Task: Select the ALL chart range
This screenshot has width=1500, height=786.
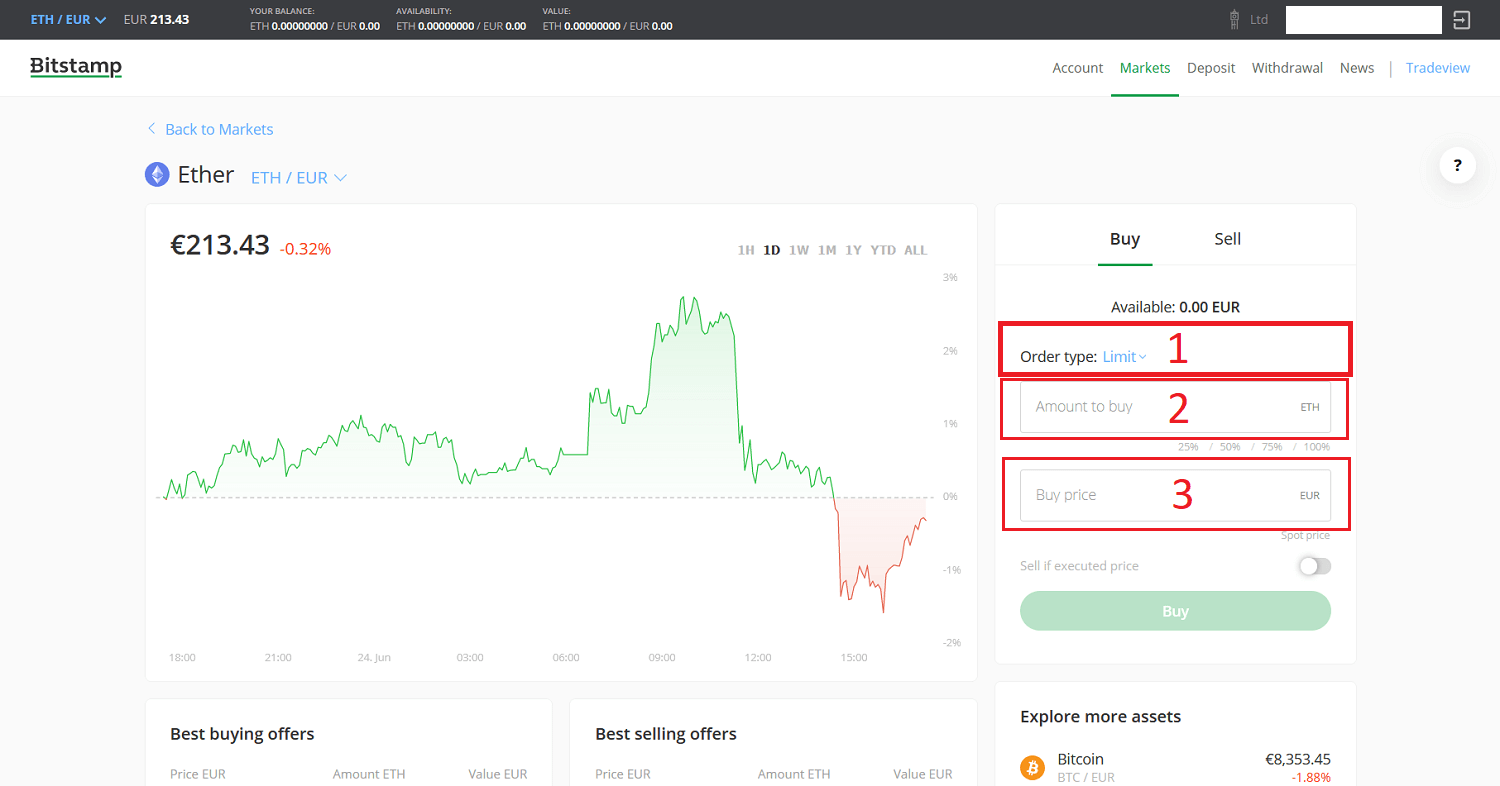Action: point(916,250)
